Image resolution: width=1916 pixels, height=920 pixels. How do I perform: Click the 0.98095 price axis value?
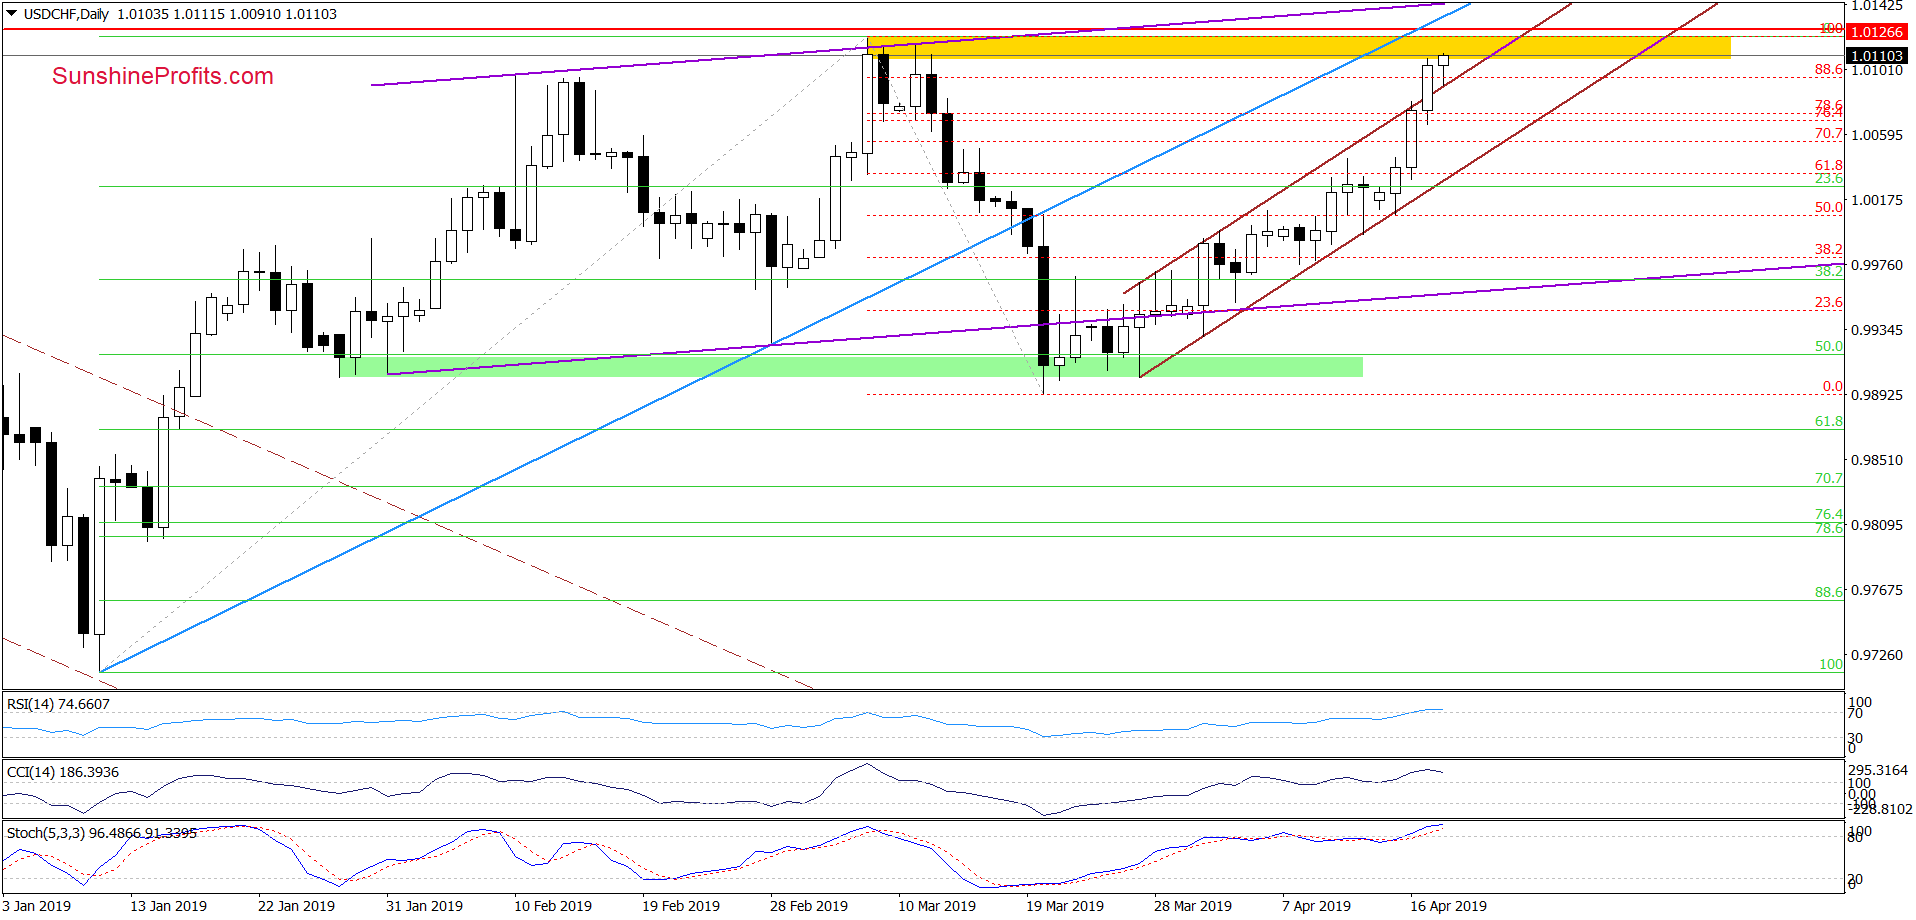tap(1877, 525)
